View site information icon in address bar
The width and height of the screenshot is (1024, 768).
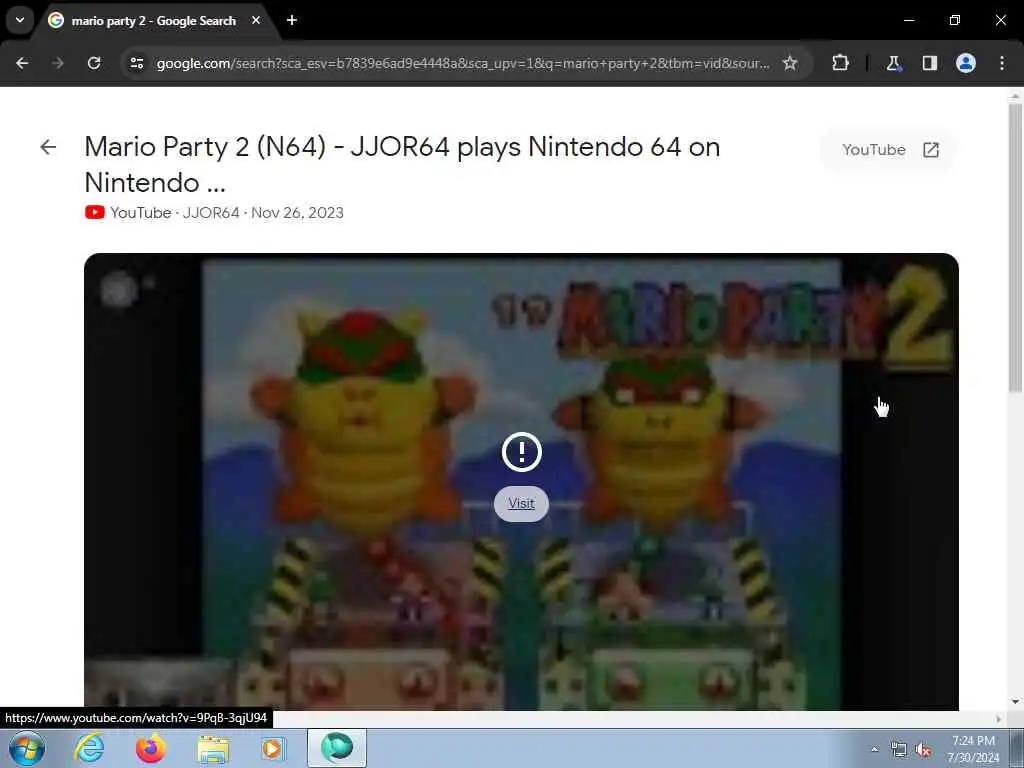pyautogui.click(x=137, y=63)
